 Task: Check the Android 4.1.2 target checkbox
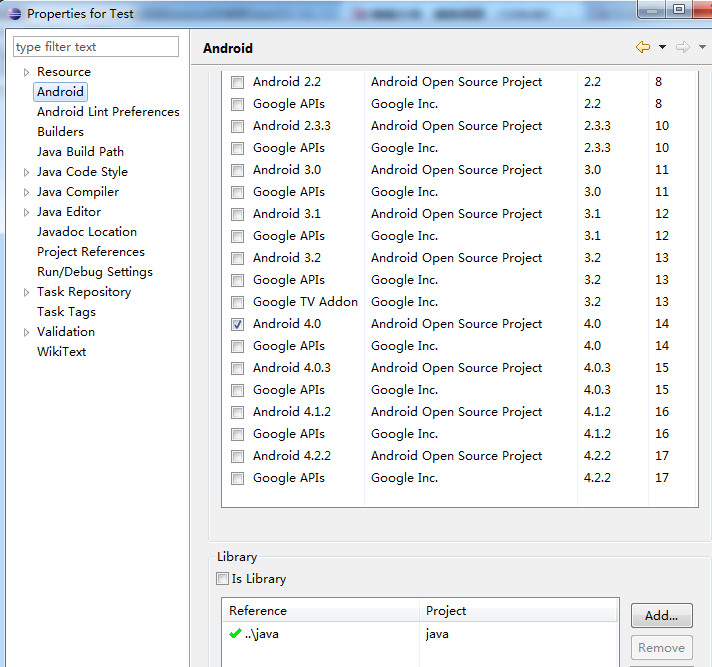(x=237, y=412)
